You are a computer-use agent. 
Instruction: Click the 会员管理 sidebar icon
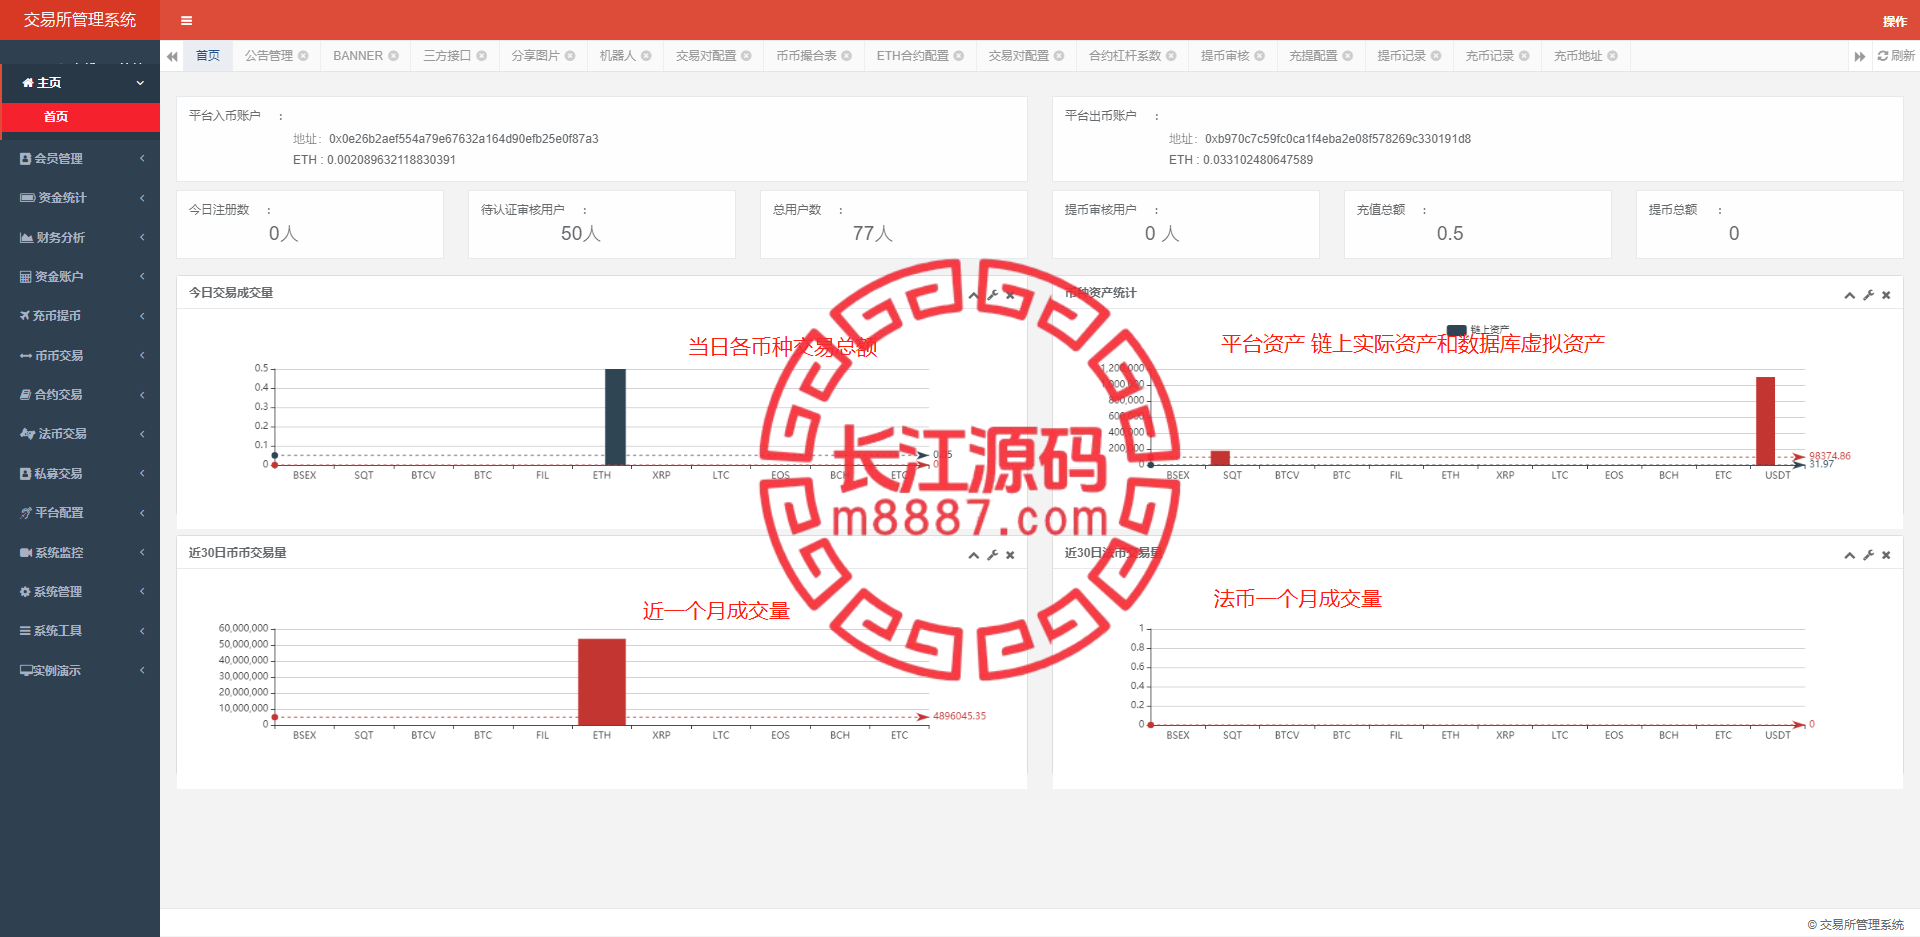coord(25,159)
